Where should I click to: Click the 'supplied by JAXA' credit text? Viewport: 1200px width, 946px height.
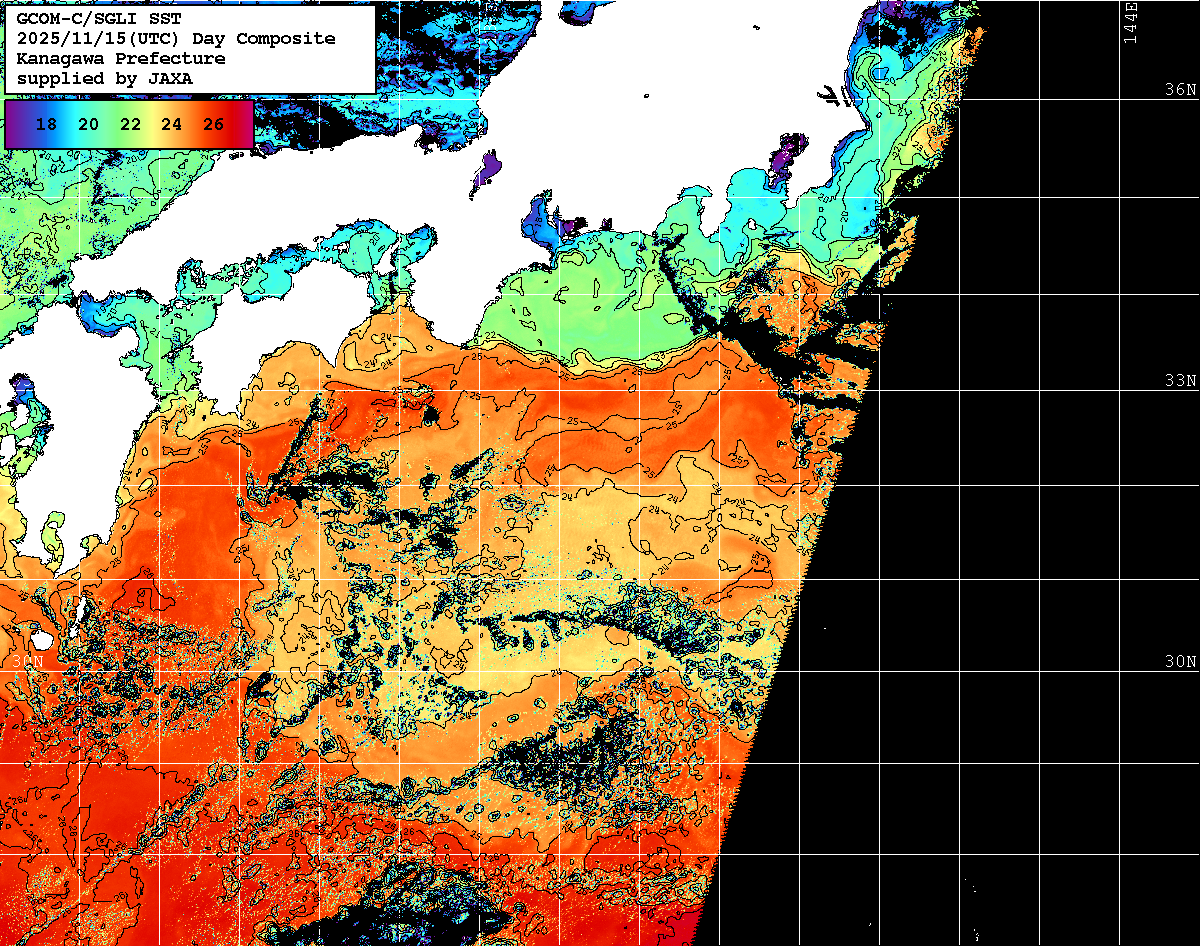(104, 78)
